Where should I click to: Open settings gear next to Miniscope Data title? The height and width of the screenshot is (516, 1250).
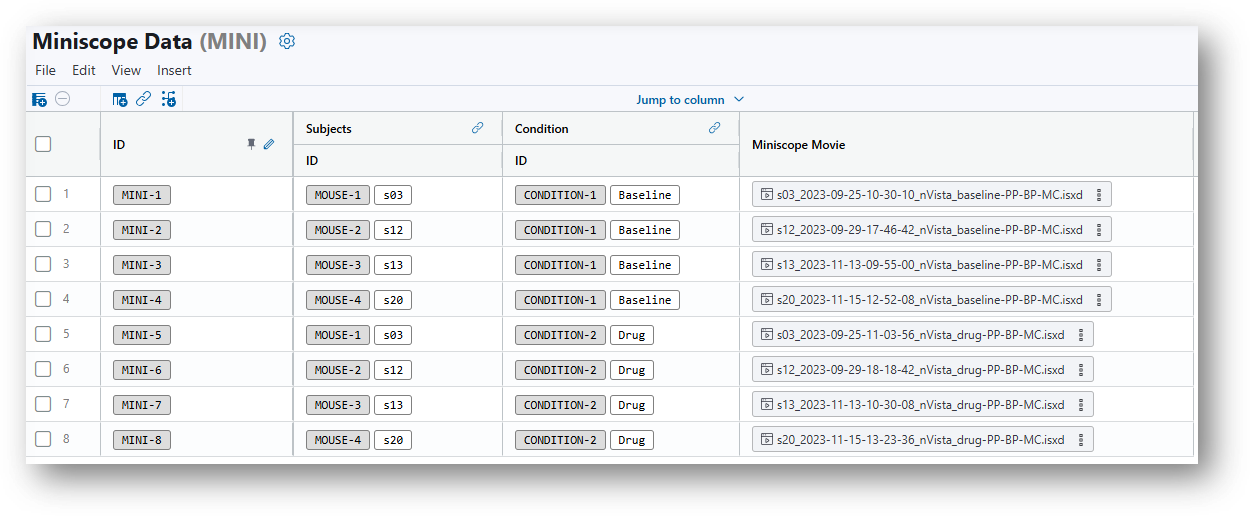tap(287, 41)
